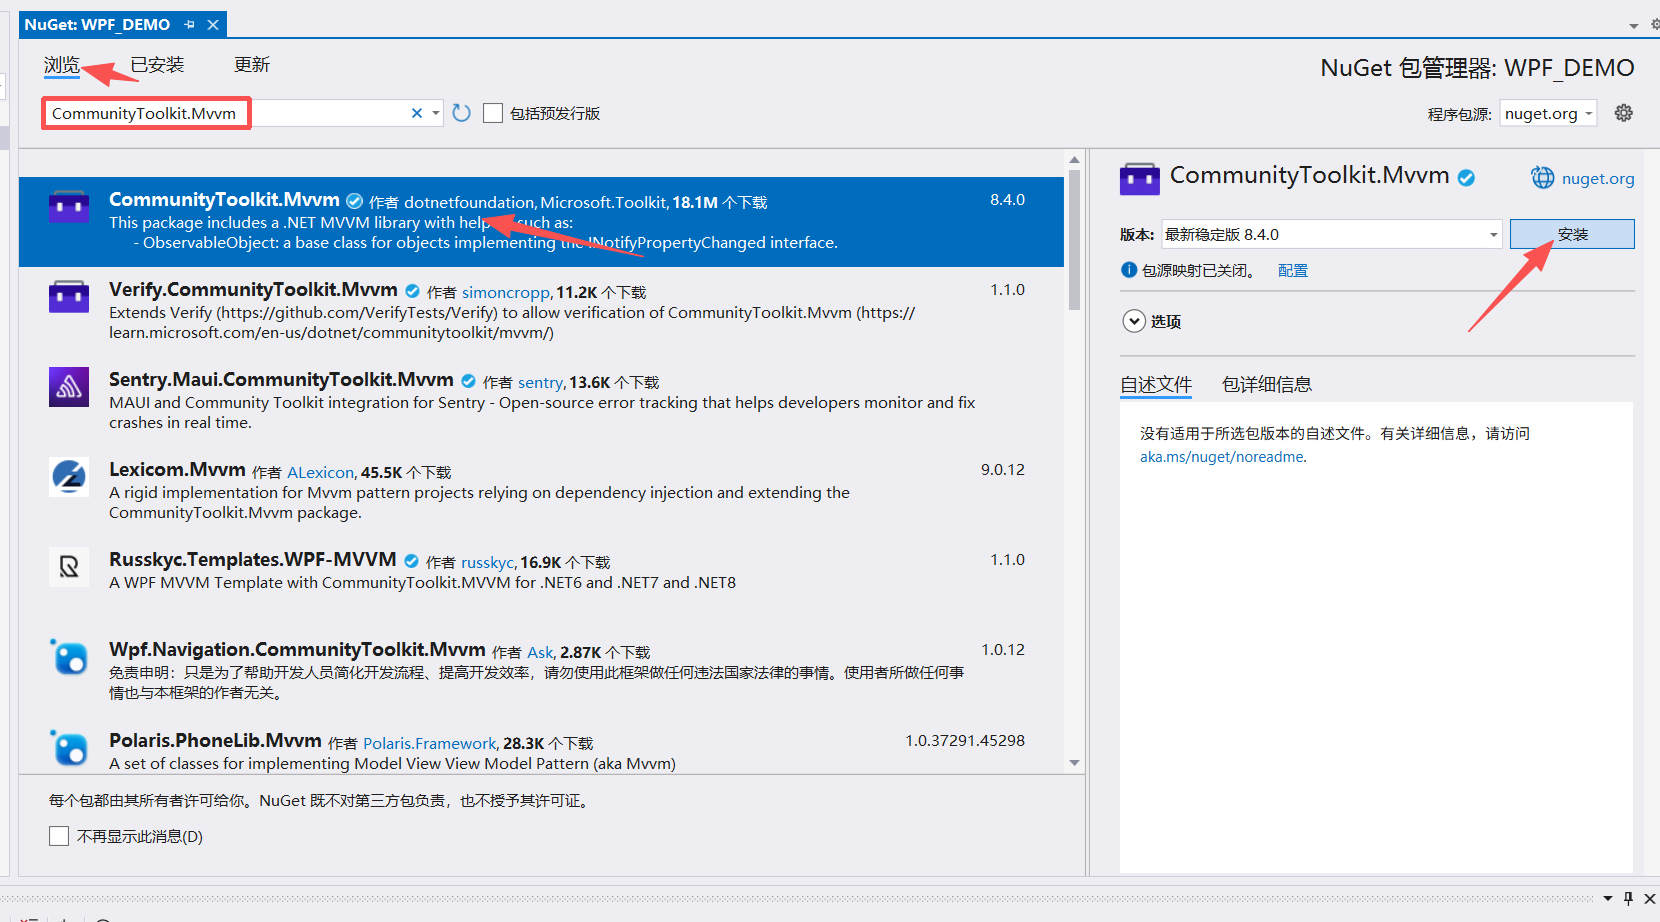Switch to the 浏览 tab
The width and height of the screenshot is (1660, 922).
tap(62, 65)
